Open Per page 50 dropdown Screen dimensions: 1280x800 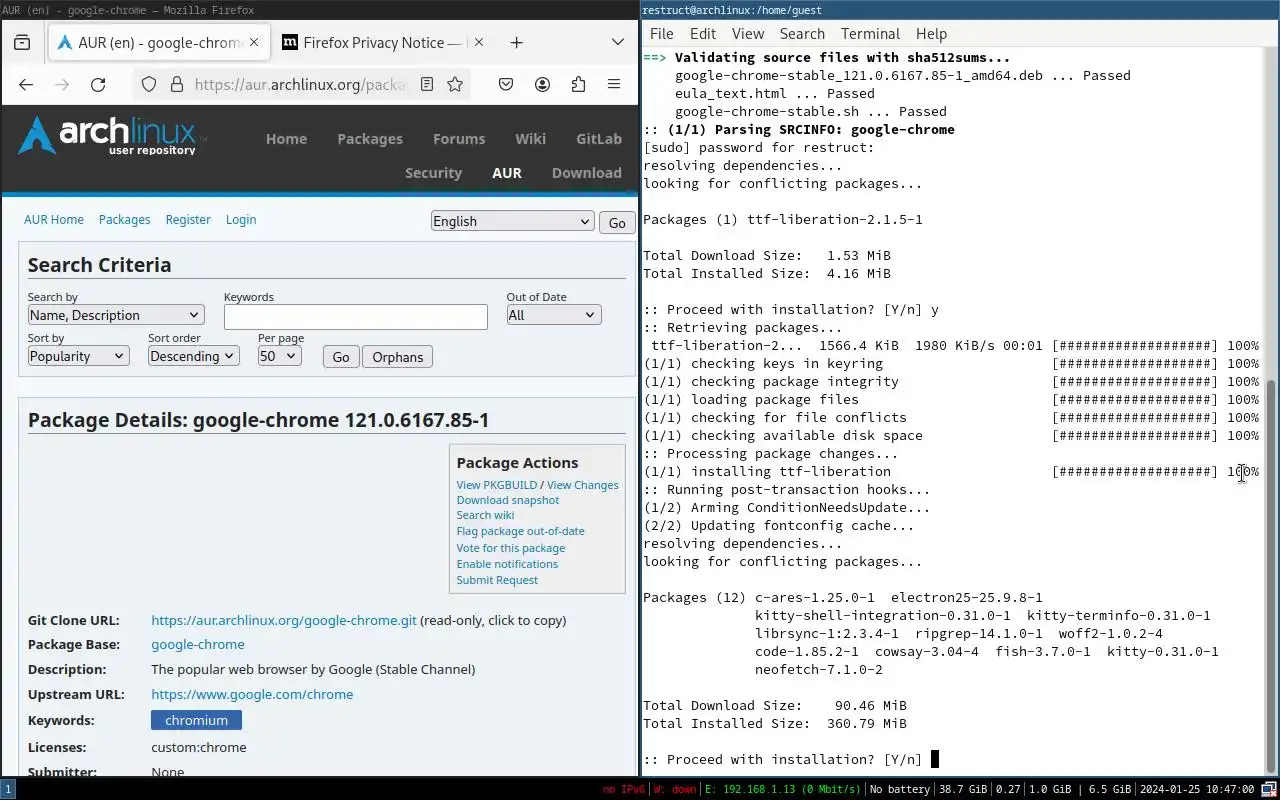coord(279,356)
